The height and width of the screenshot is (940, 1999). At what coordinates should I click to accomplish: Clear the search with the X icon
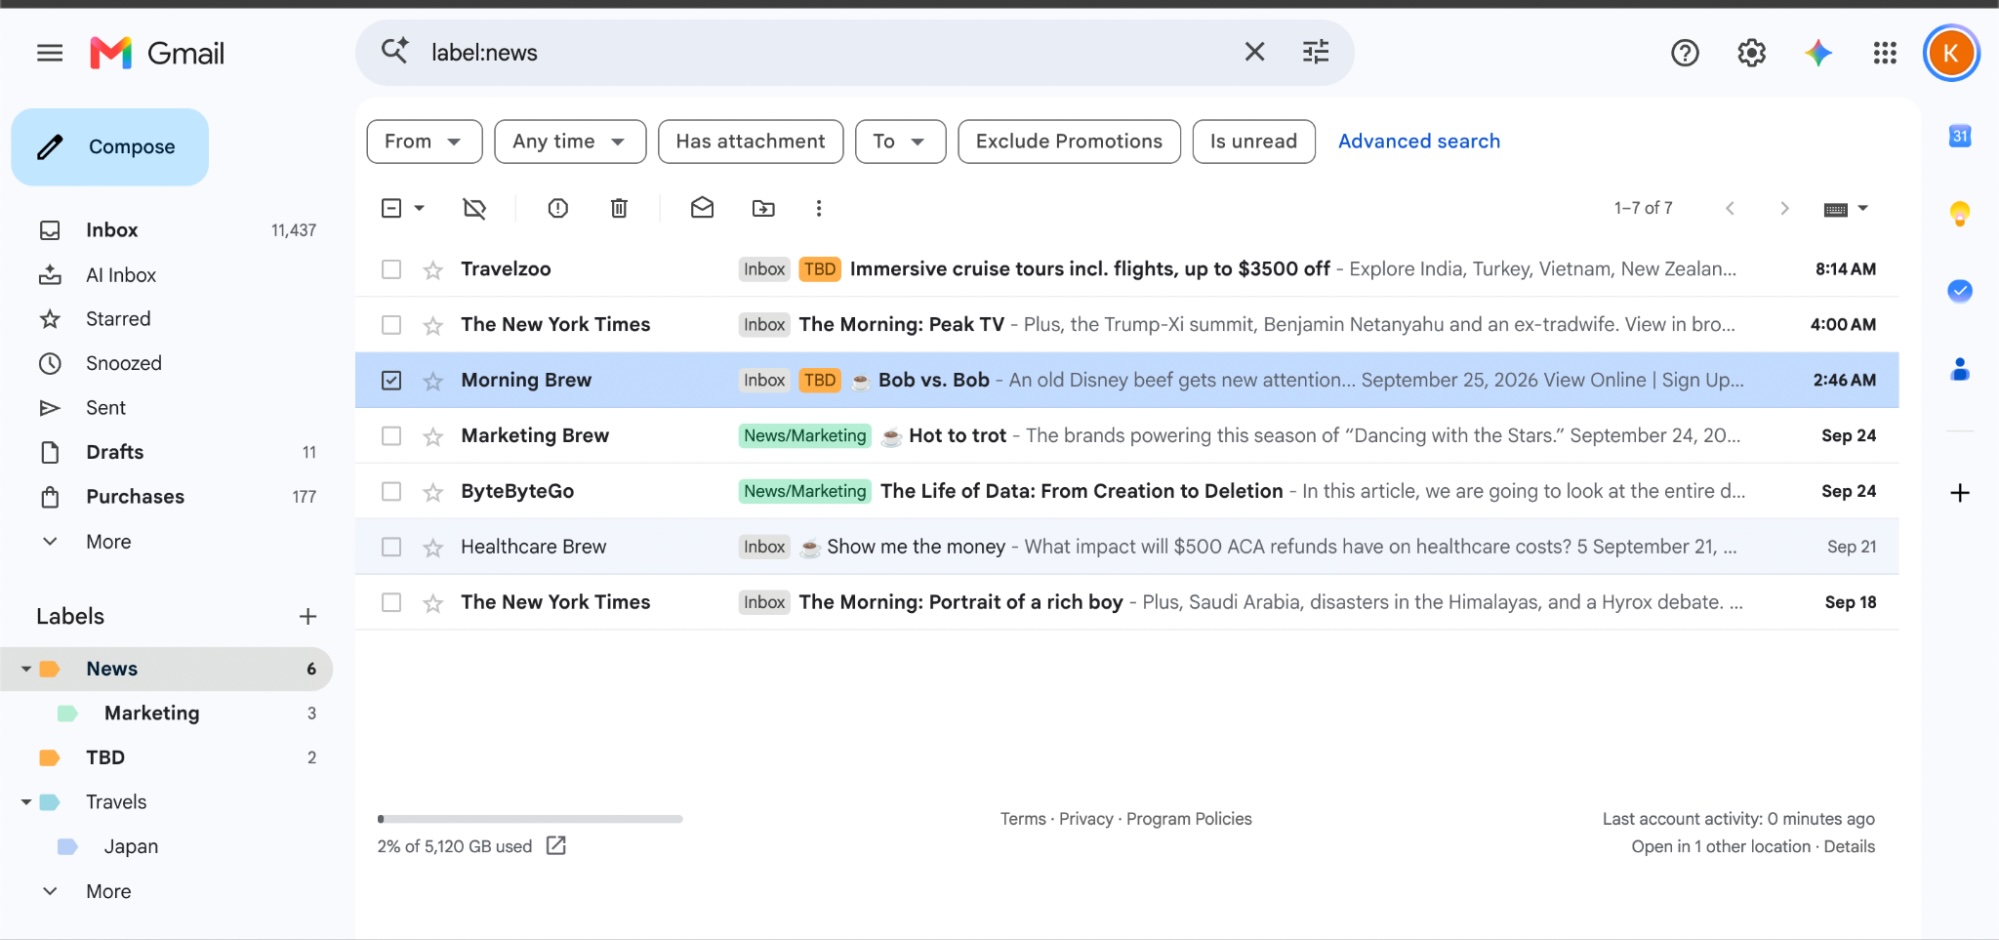1254,52
